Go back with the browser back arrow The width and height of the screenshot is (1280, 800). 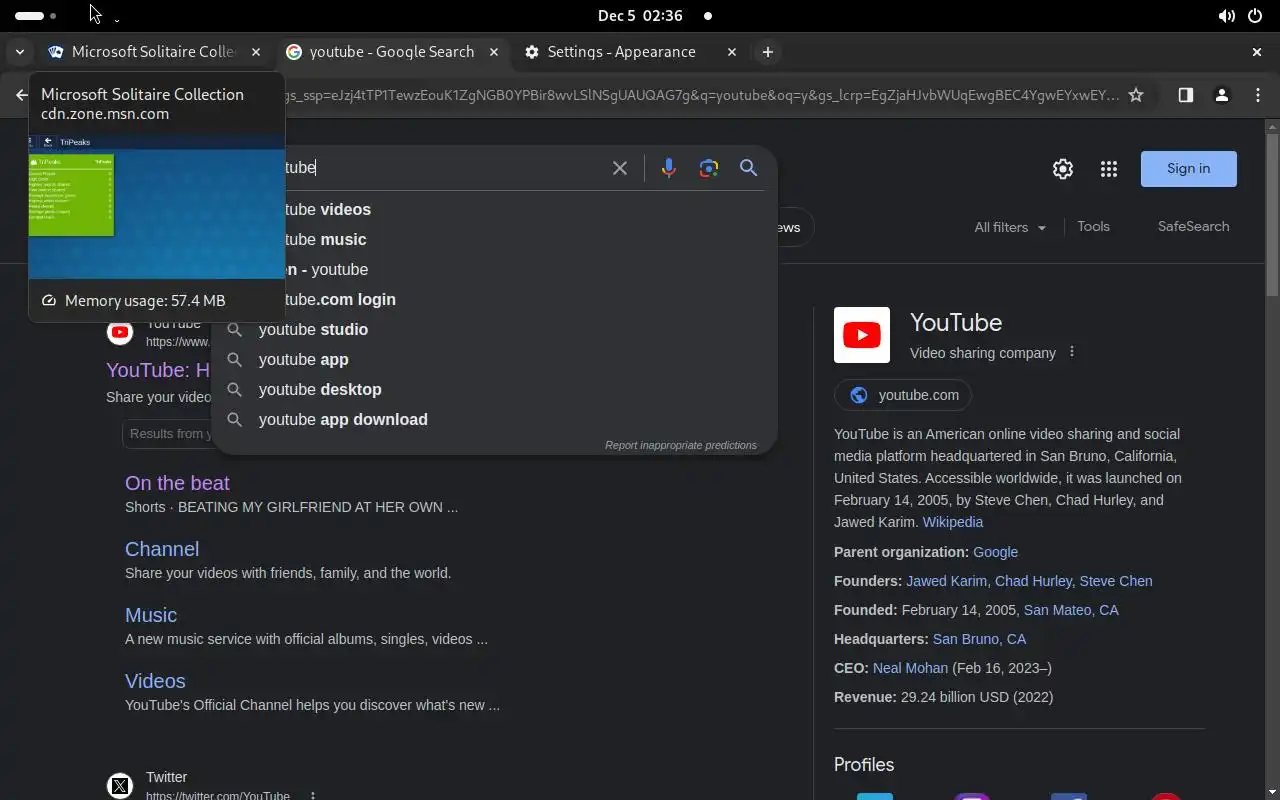pyautogui.click(x=21, y=95)
